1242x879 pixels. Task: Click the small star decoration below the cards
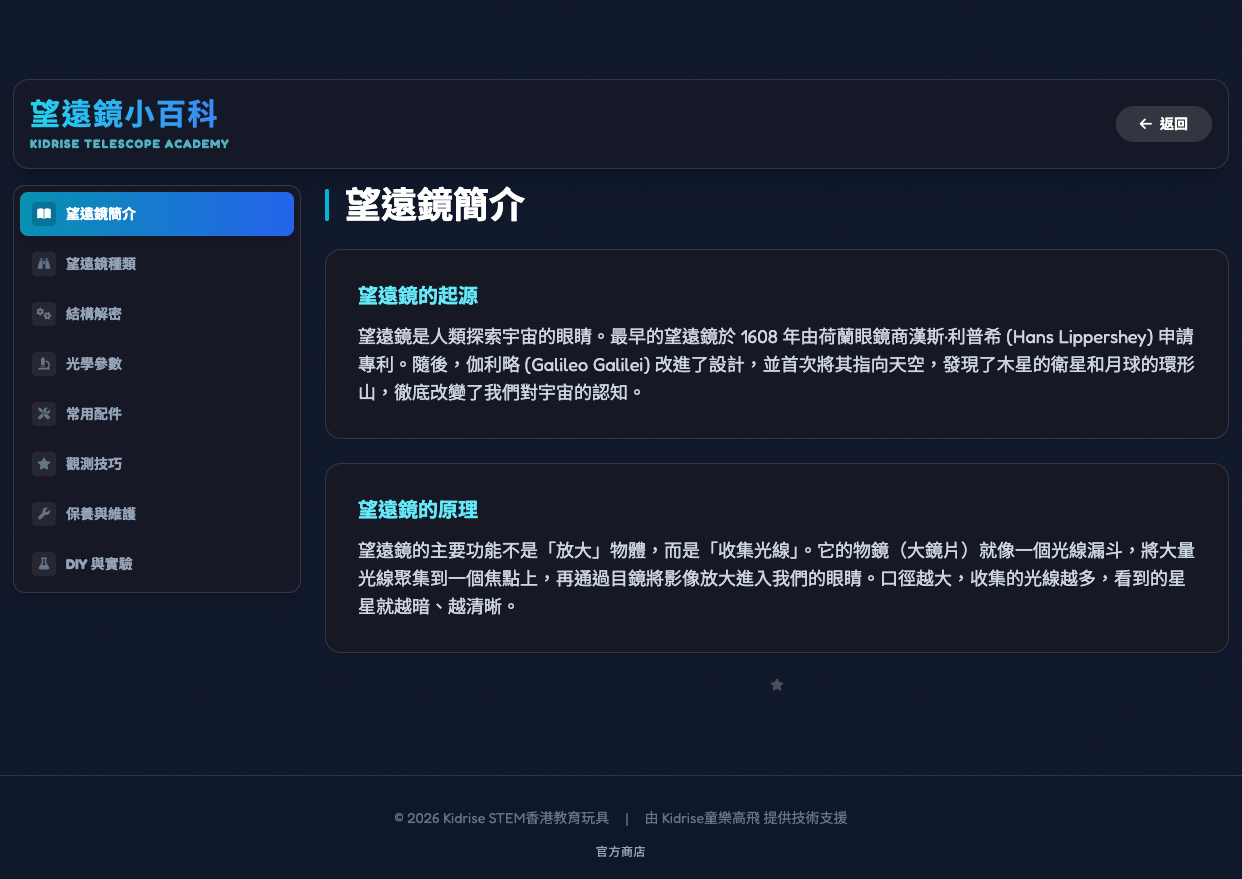tap(777, 685)
